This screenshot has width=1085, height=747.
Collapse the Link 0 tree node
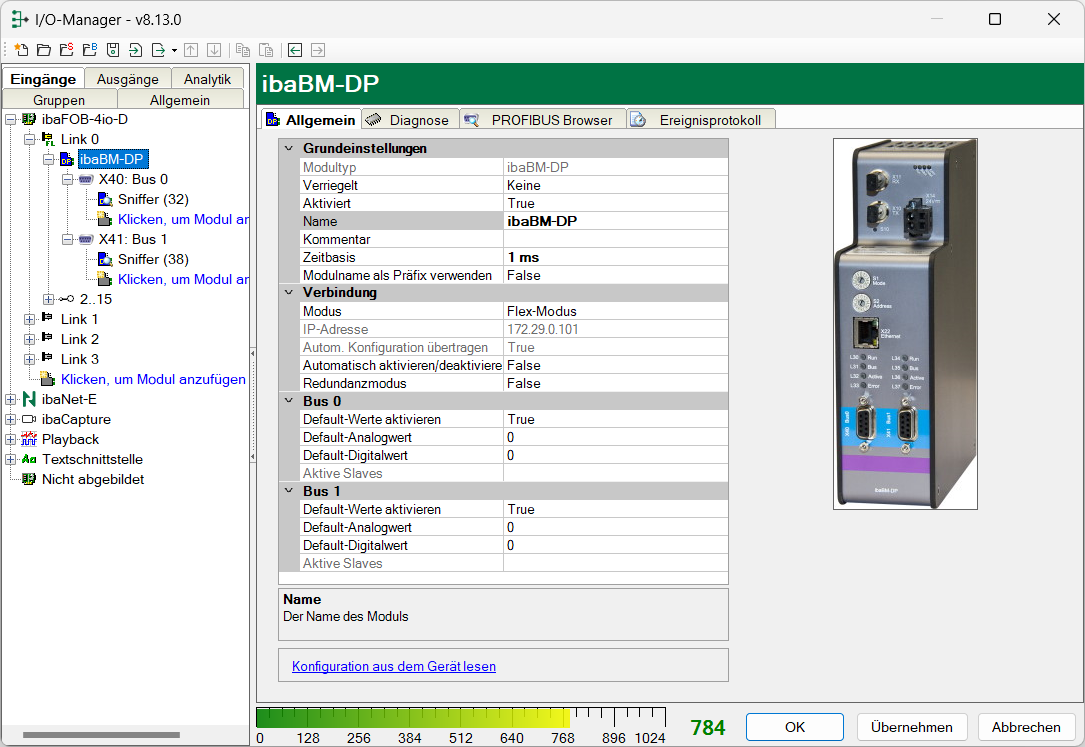pos(29,140)
